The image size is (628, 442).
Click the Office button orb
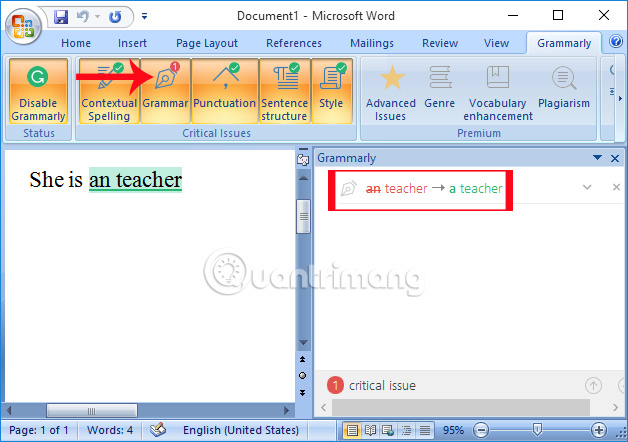tap(23, 26)
